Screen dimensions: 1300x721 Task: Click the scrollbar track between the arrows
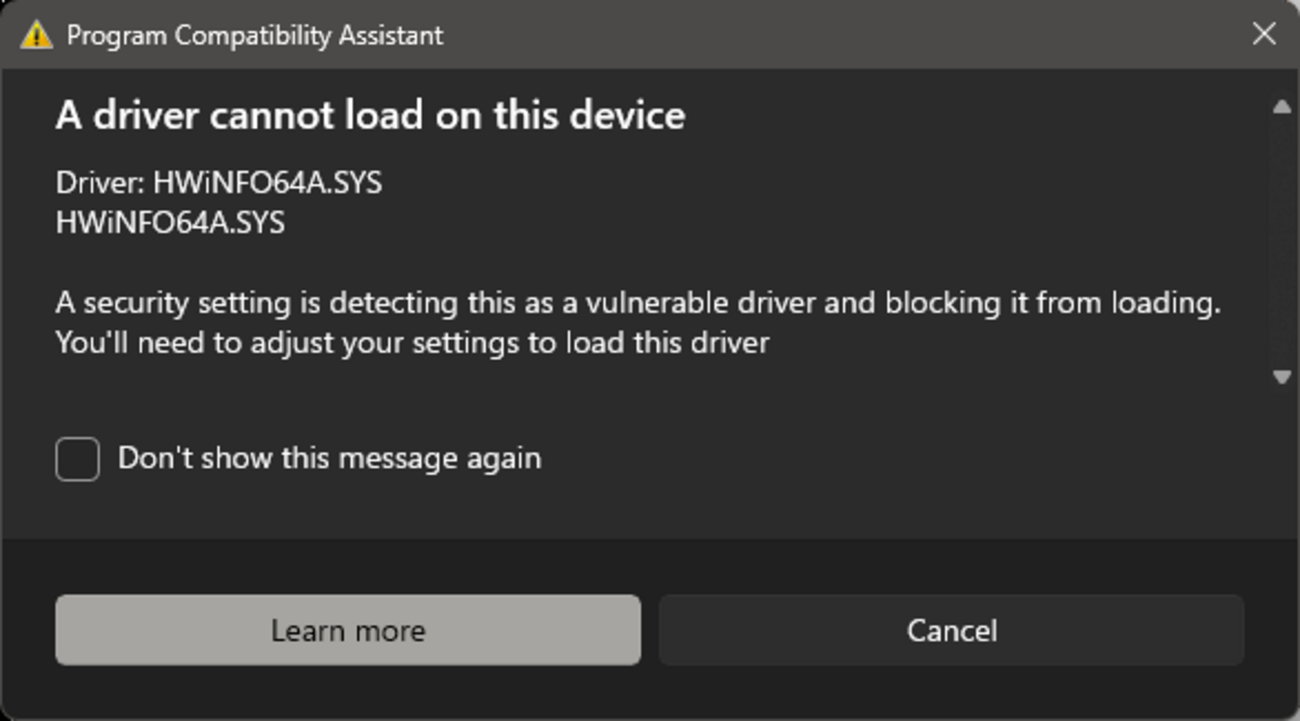coord(1282,240)
